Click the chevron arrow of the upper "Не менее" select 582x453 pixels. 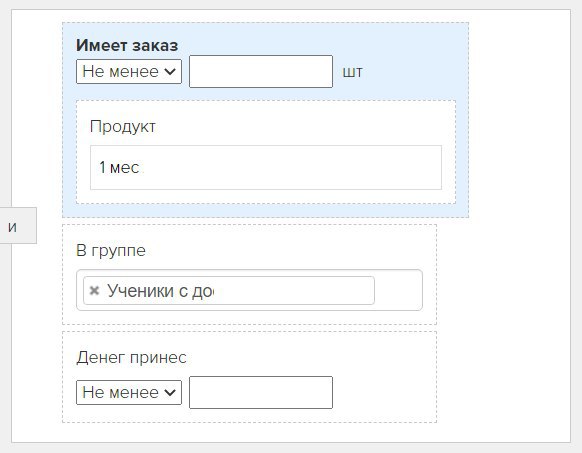pyautogui.click(x=170, y=71)
